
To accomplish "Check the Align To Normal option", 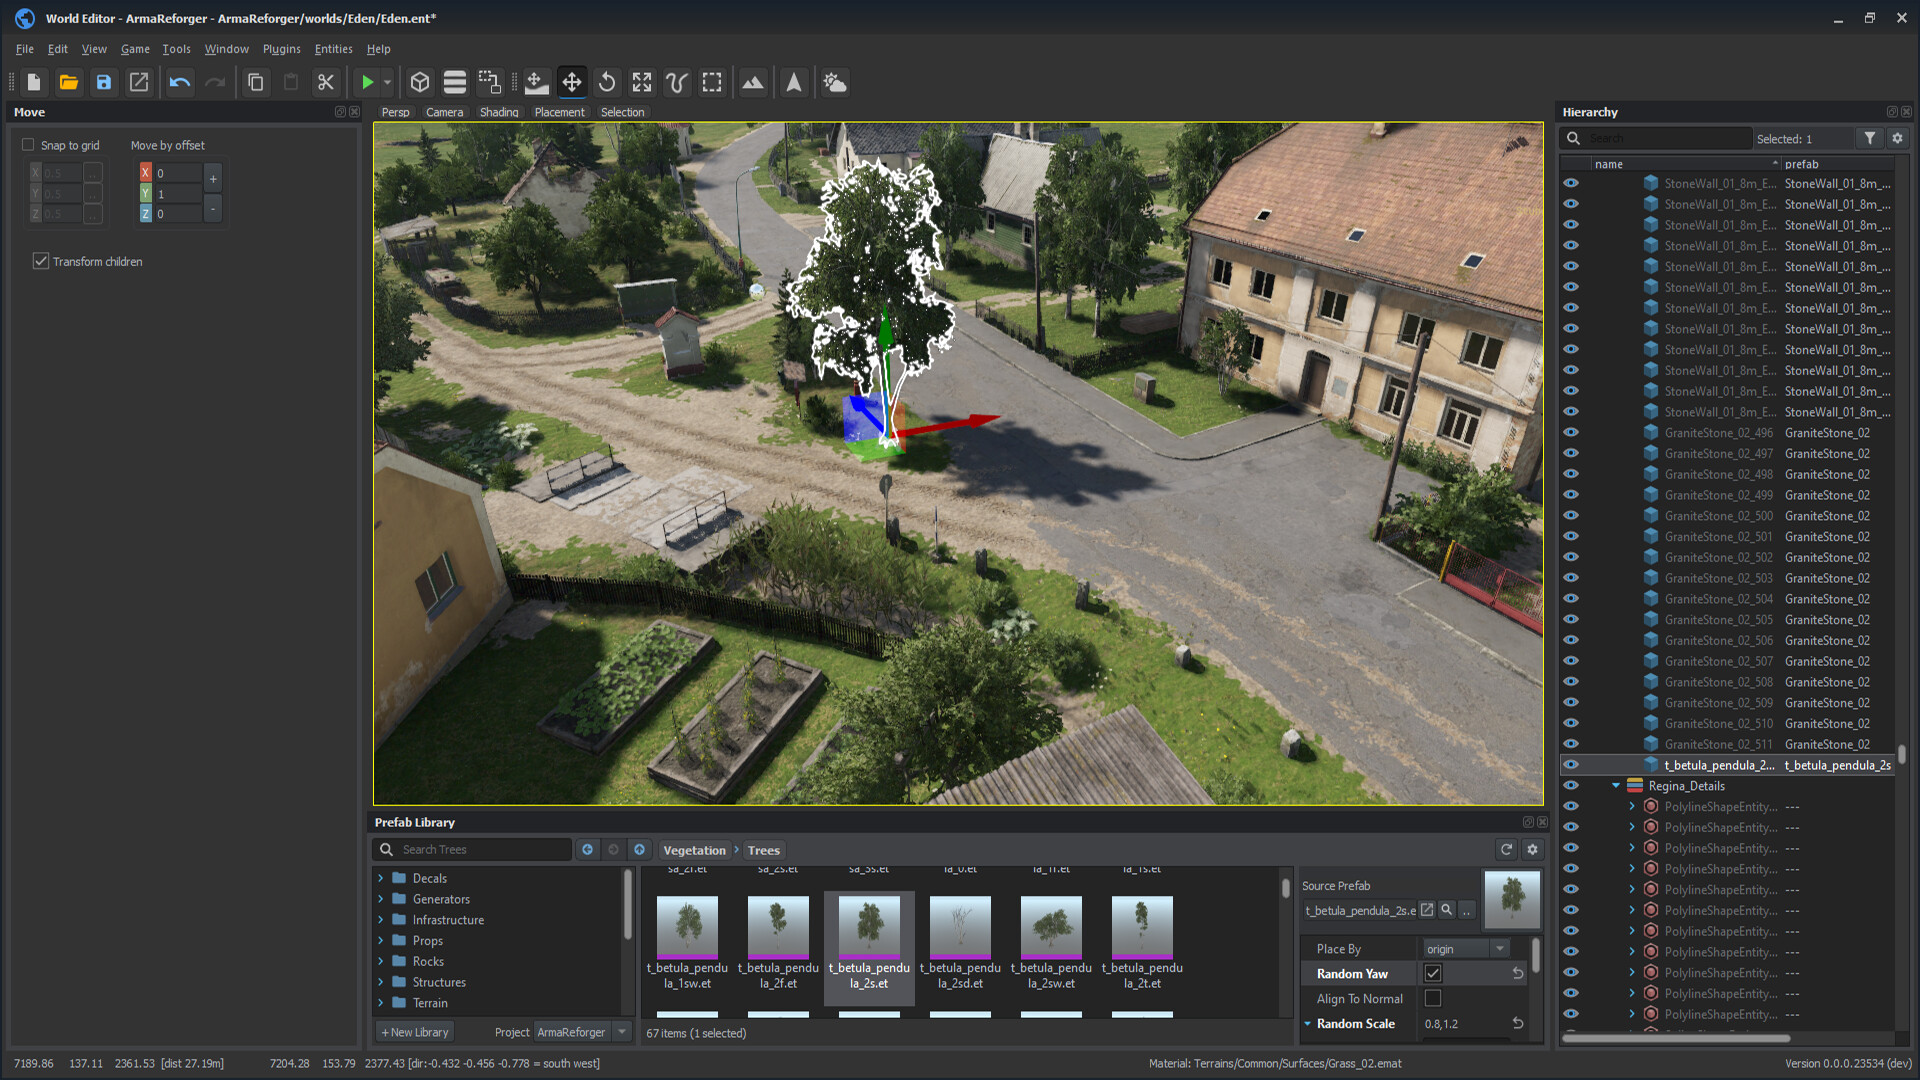I will point(1433,998).
